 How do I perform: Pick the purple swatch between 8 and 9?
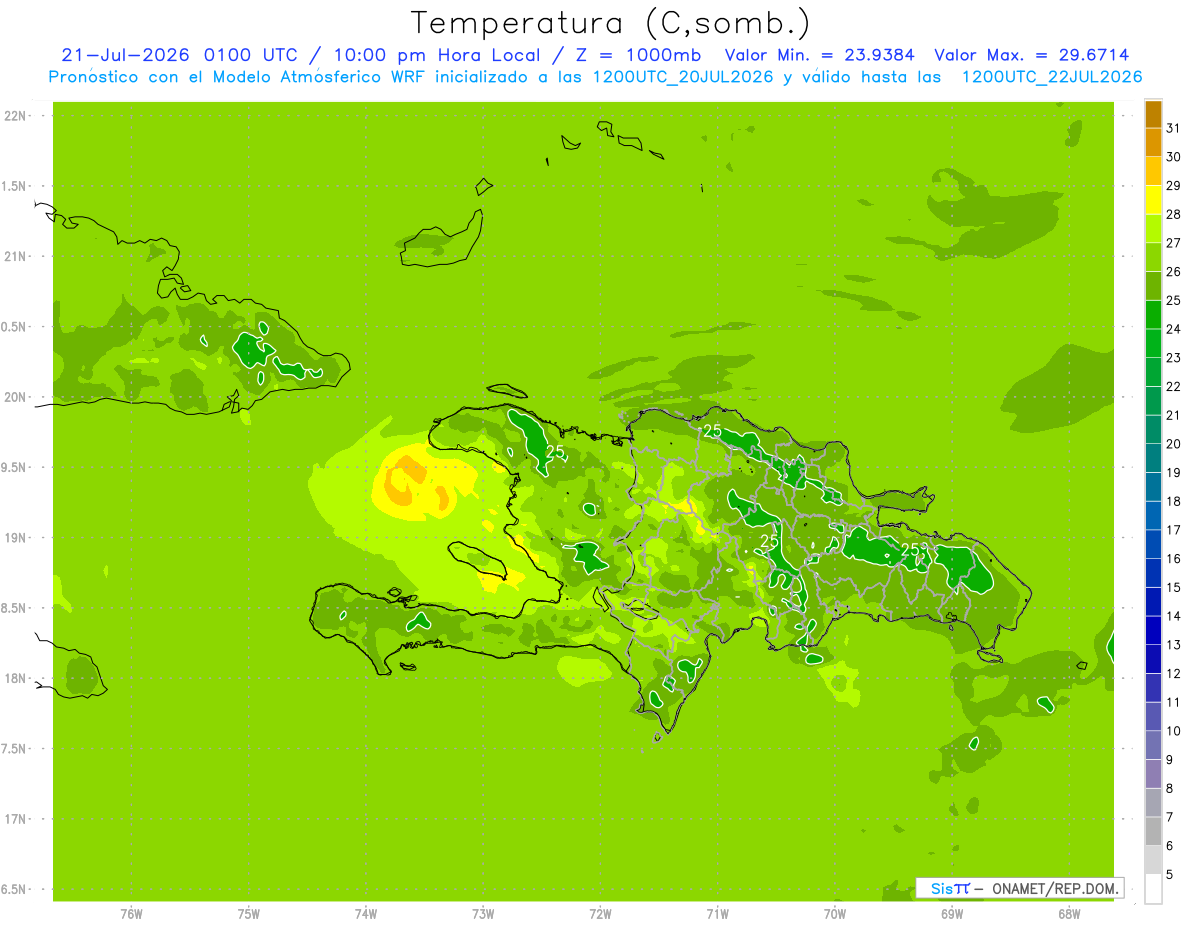pyautogui.click(x=1153, y=774)
